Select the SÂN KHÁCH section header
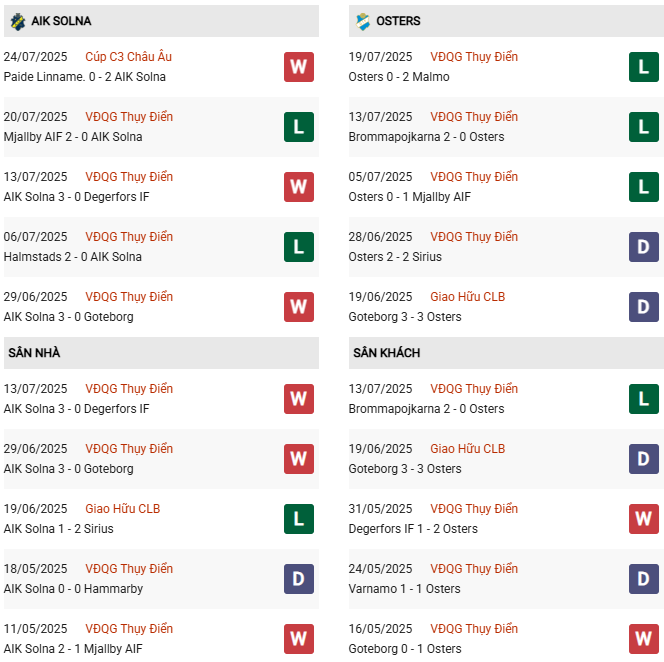 pyautogui.click(x=386, y=353)
